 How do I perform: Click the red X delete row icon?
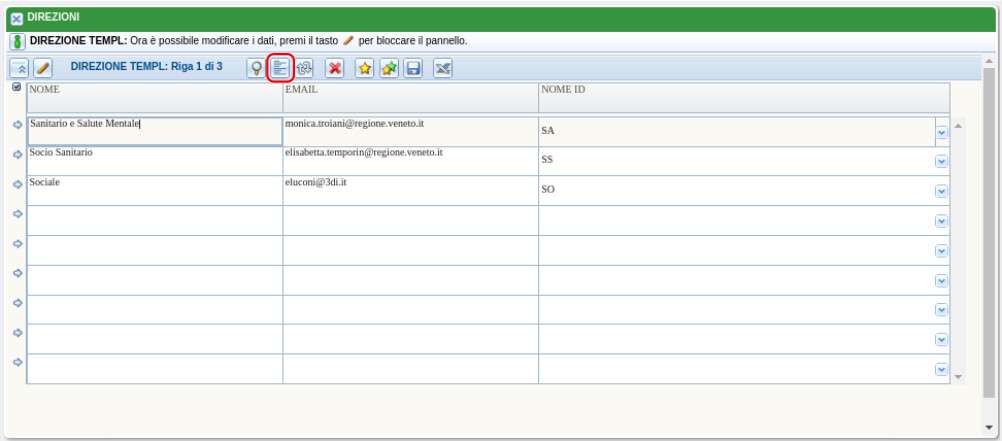(335, 68)
